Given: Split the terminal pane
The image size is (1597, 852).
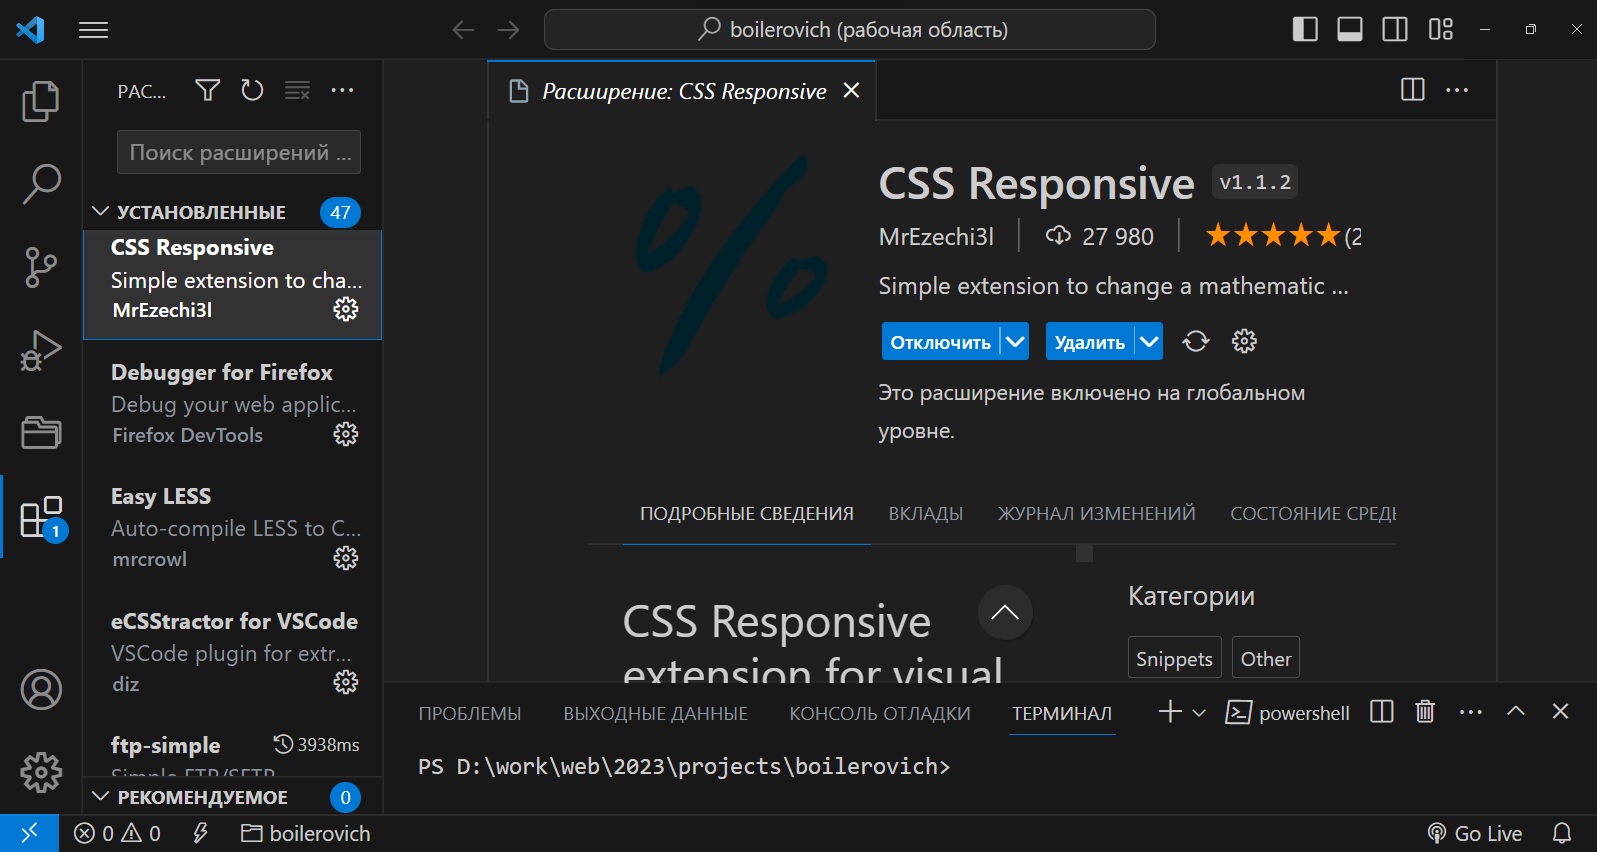Looking at the screenshot, I should tap(1382, 712).
